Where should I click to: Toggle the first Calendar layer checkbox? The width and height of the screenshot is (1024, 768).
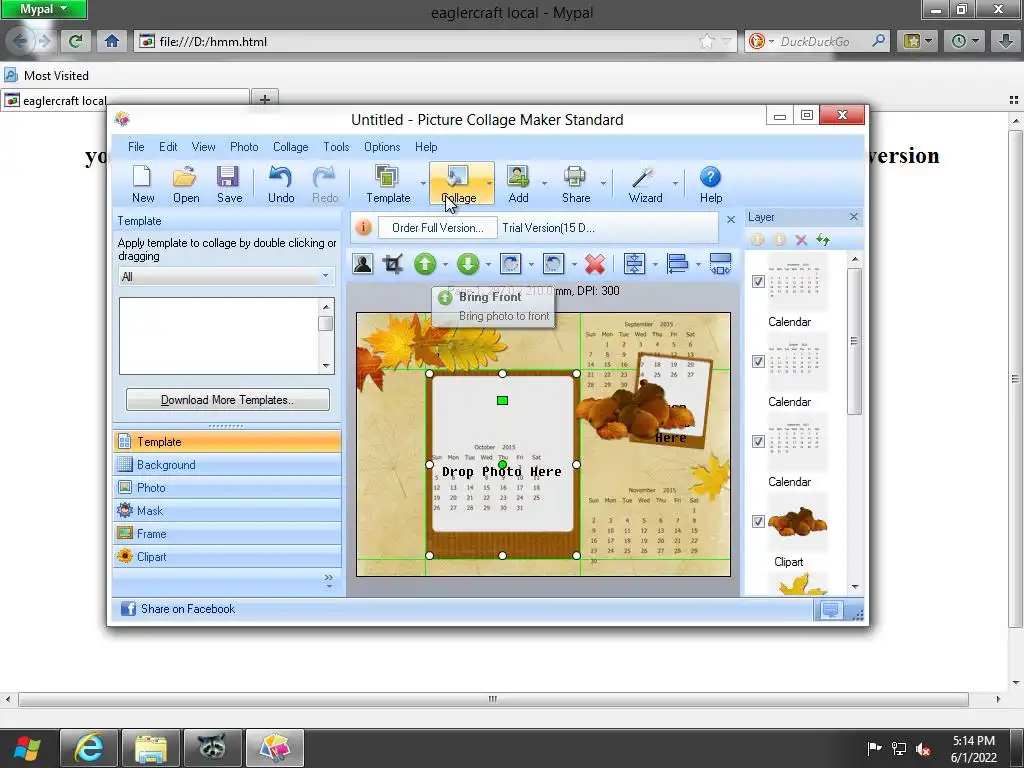(758, 281)
